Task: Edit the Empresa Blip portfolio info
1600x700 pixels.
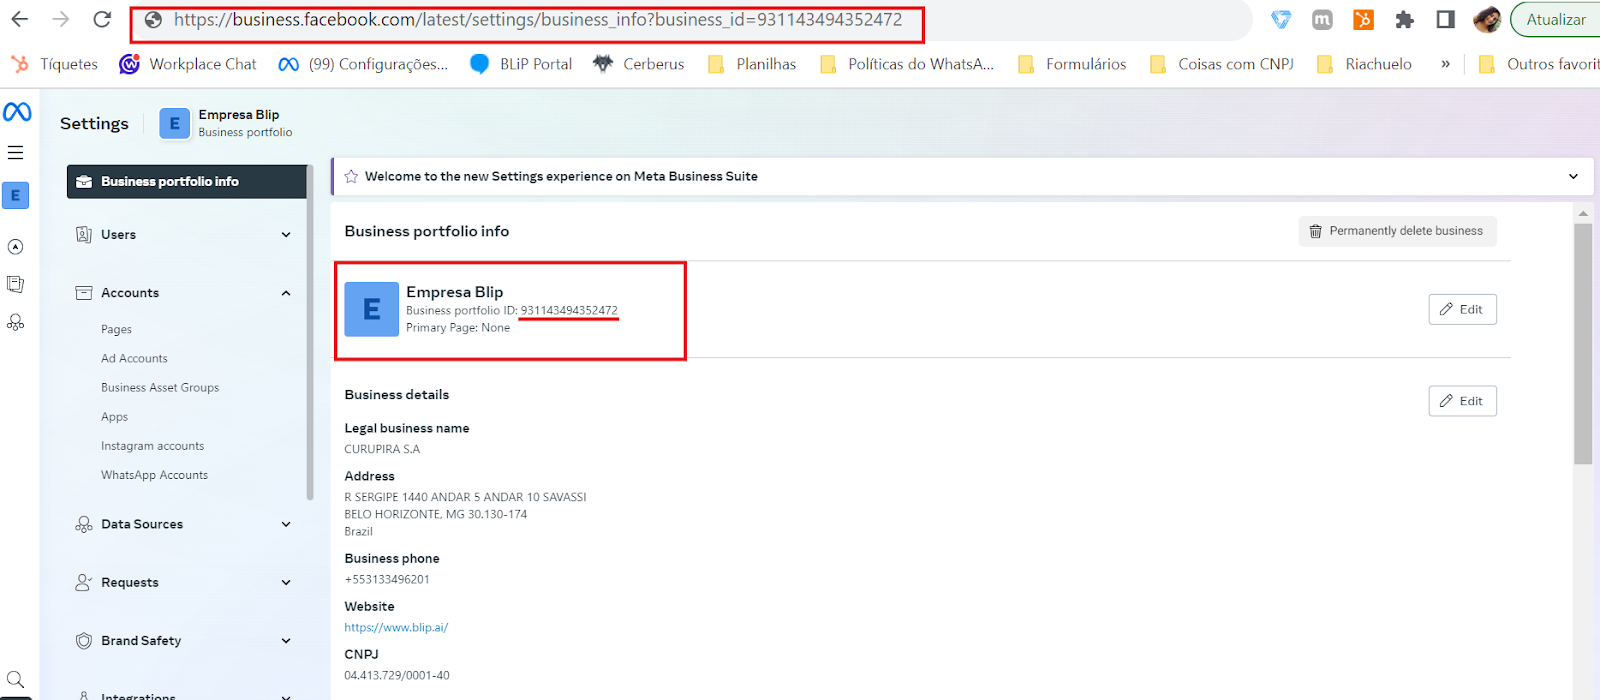Action: (x=1462, y=309)
